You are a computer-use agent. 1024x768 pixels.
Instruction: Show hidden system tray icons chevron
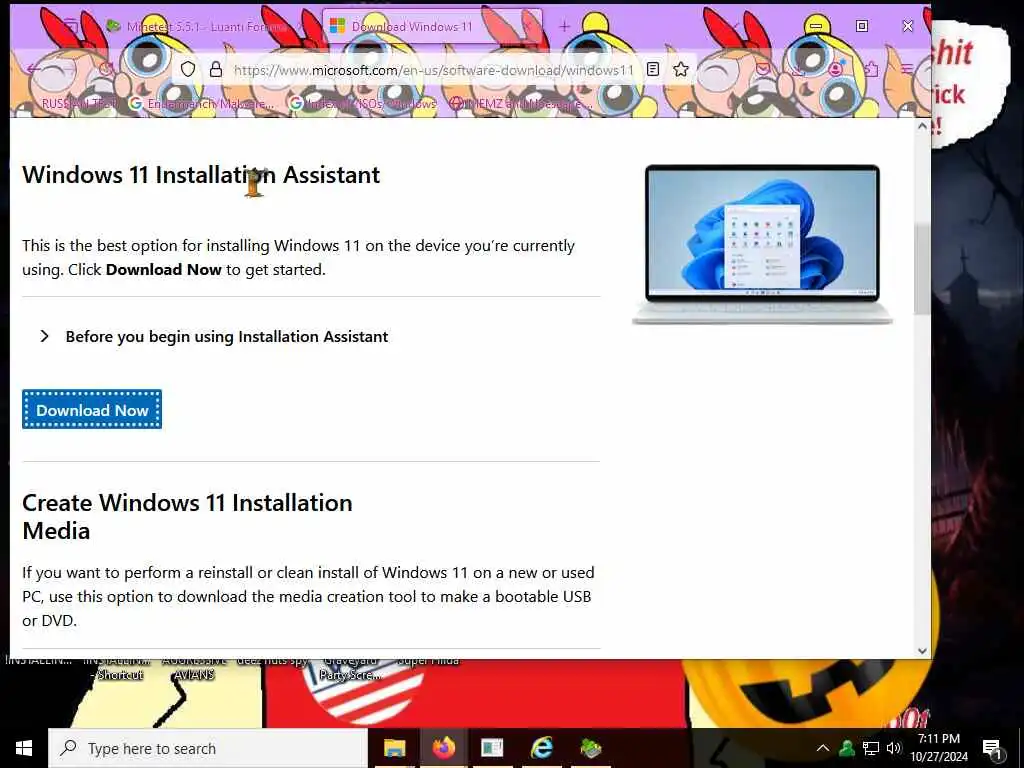click(823, 748)
